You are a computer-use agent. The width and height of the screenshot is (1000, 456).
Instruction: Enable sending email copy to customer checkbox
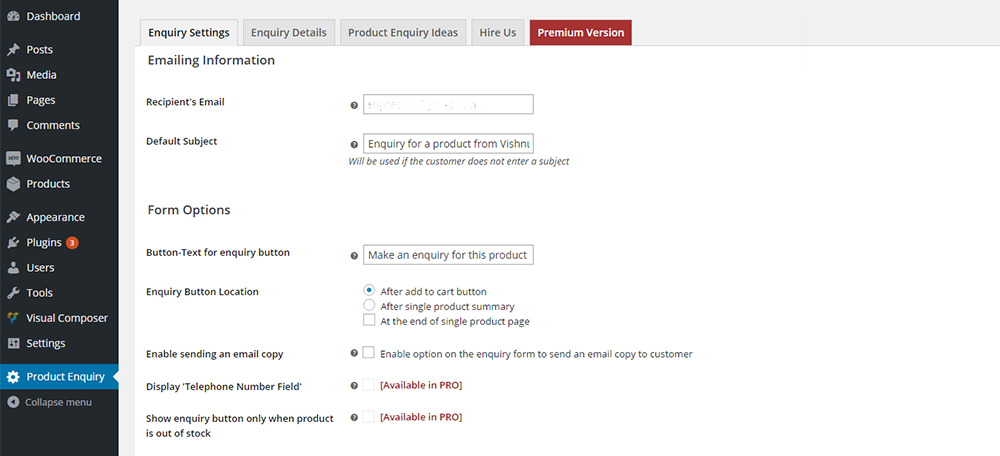pos(369,352)
